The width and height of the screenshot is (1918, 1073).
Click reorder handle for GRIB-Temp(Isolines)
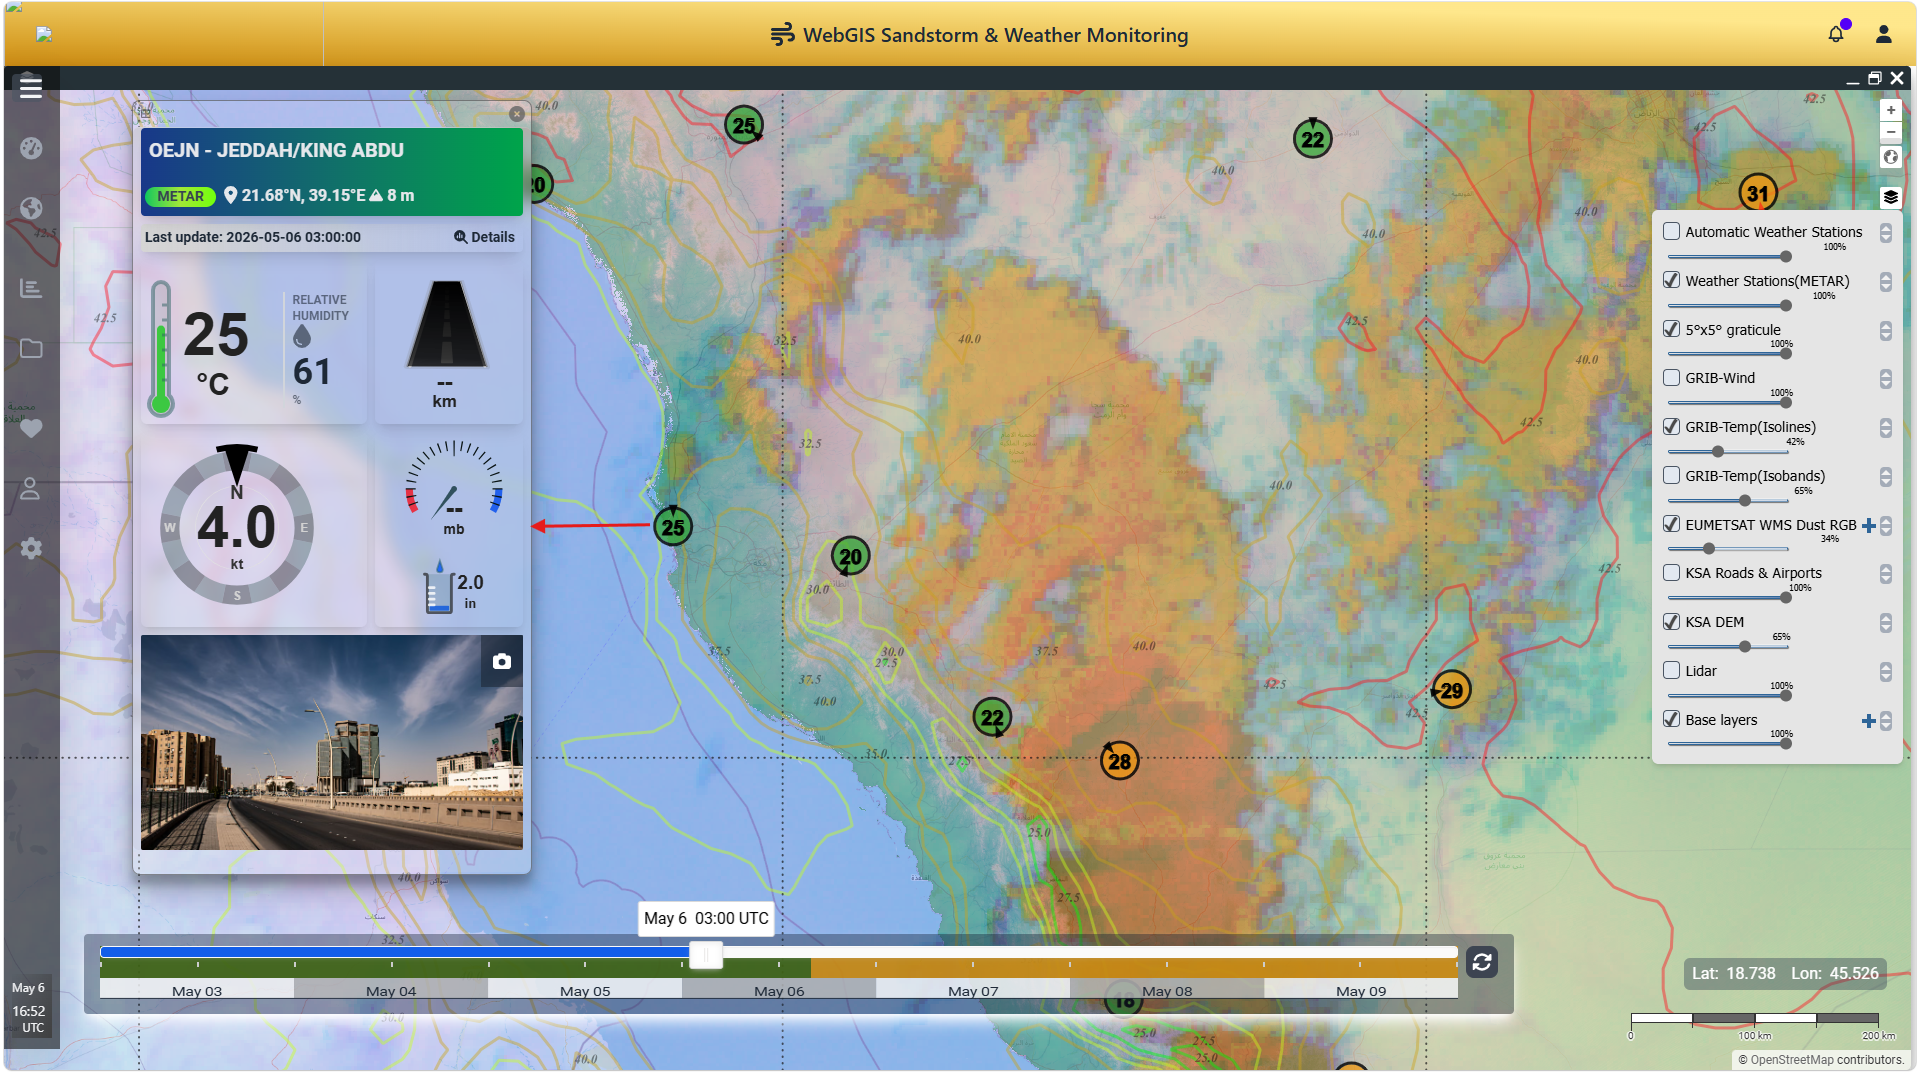pyautogui.click(x=1885, y=428)
